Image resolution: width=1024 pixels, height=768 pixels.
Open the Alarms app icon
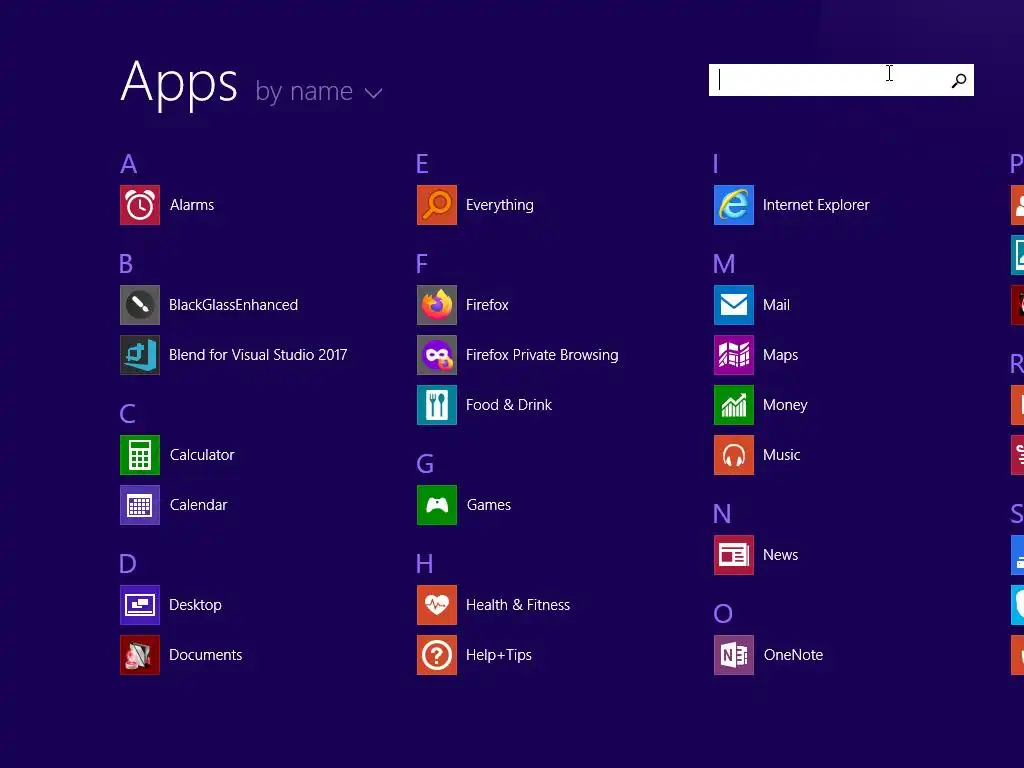[x=140, y=205]
